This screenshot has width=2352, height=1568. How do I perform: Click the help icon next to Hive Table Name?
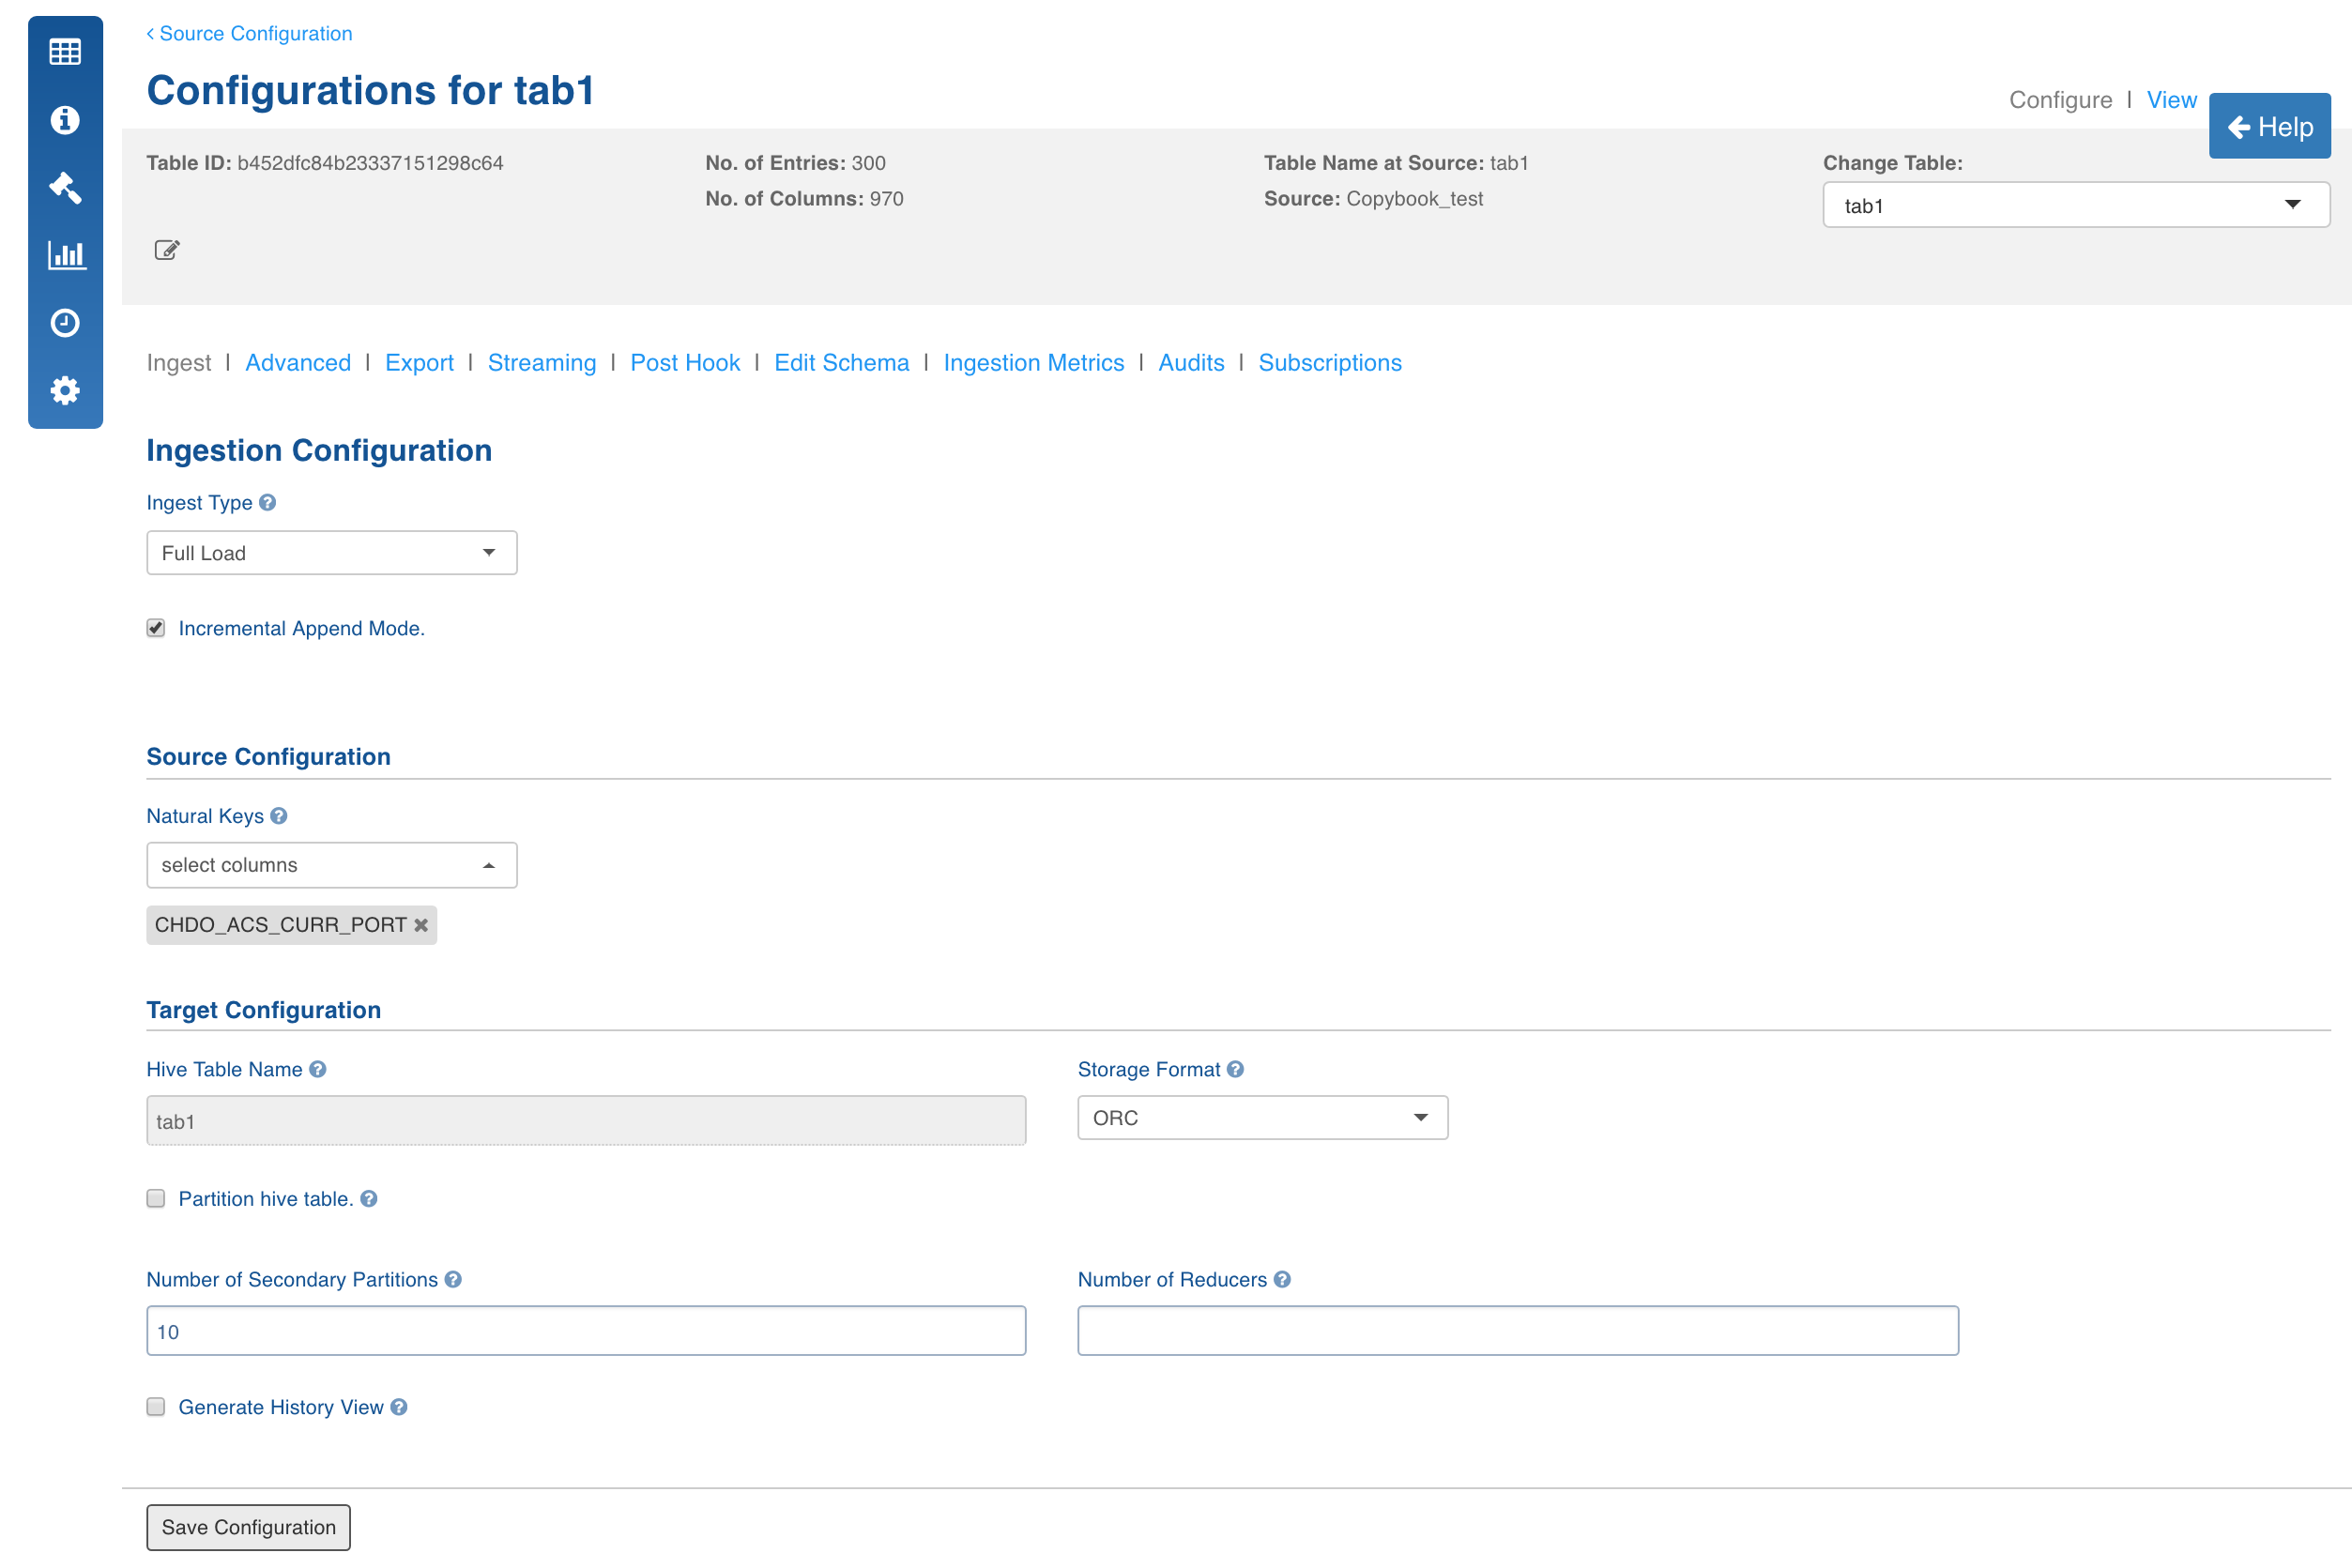tap(318, 1069)
